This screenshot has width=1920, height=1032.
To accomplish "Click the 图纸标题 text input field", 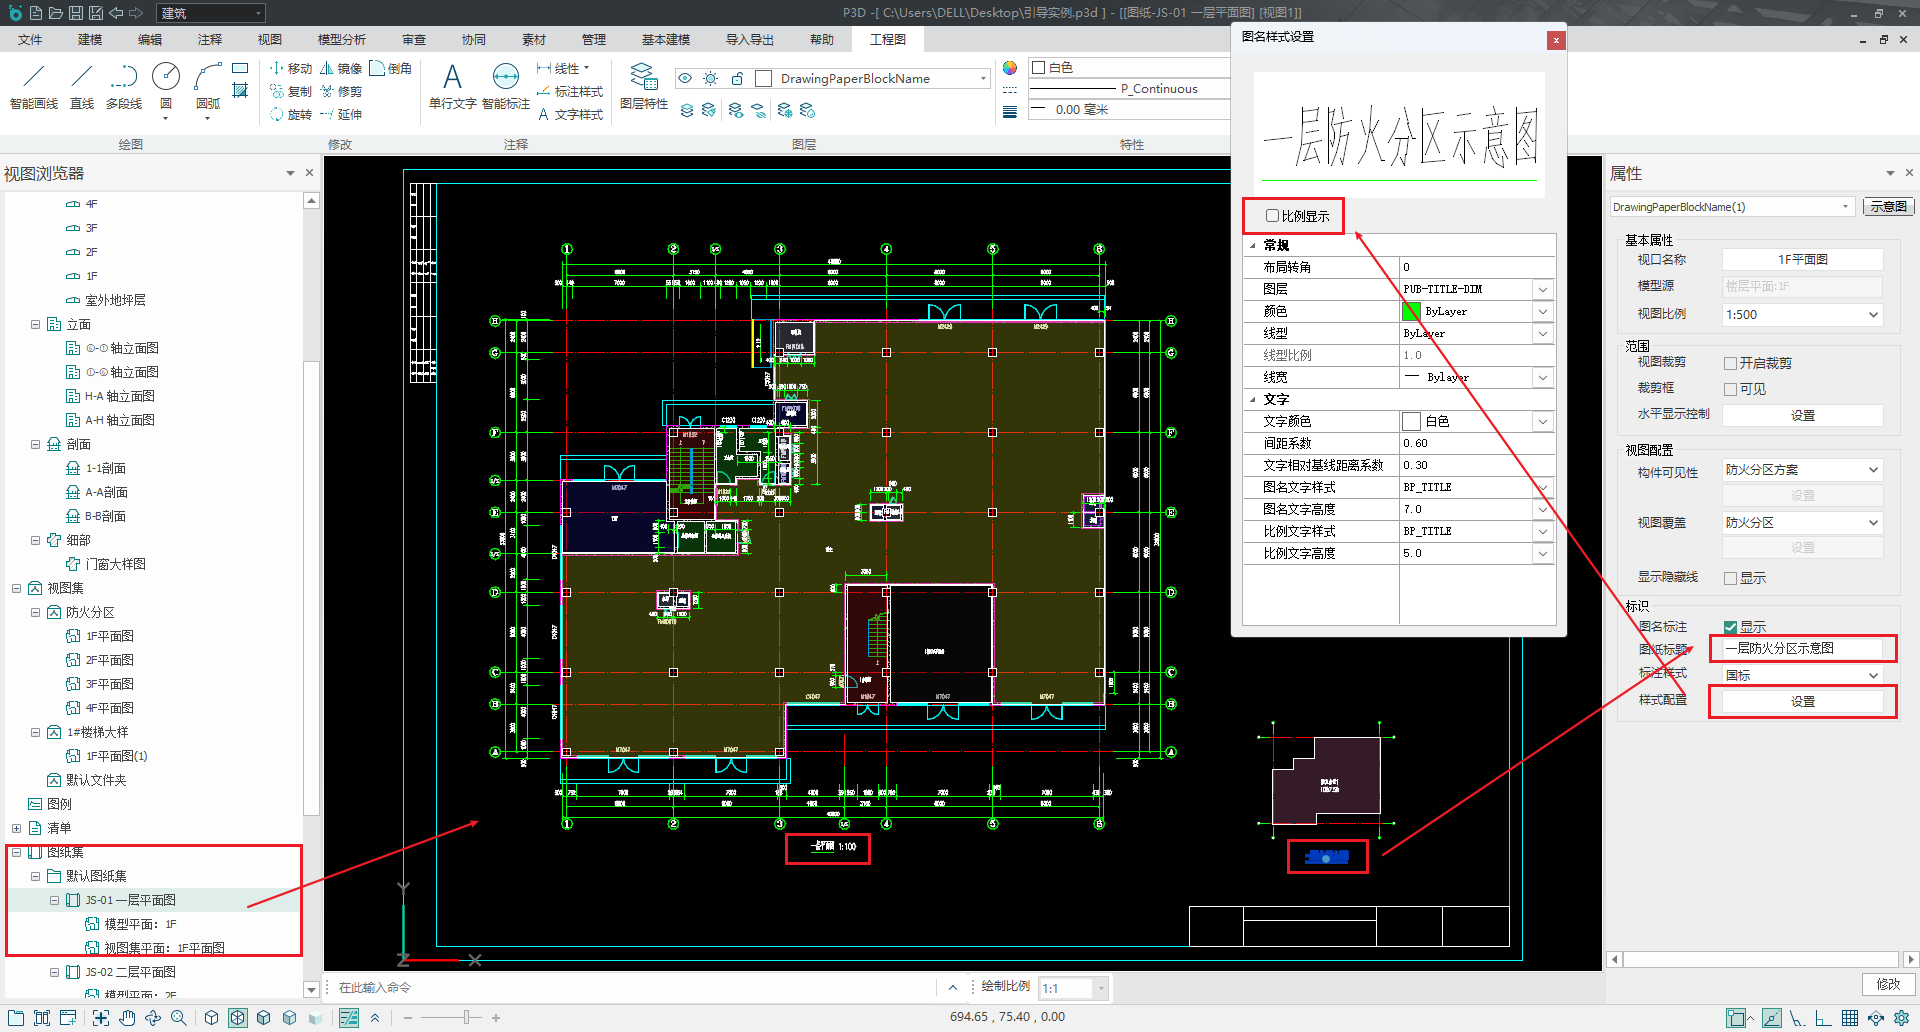I will tap(1802, 648).
